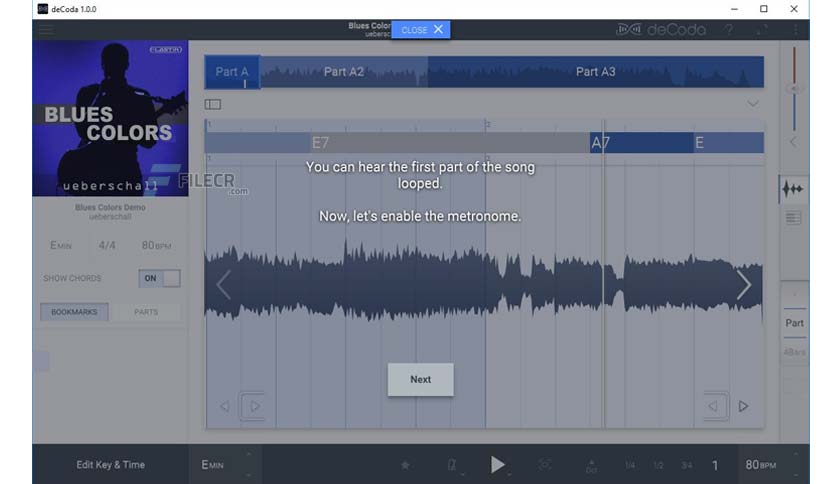836x484 pixels.
Task: Open the play options dropdown arrow
Action: (x=510, y=474)
